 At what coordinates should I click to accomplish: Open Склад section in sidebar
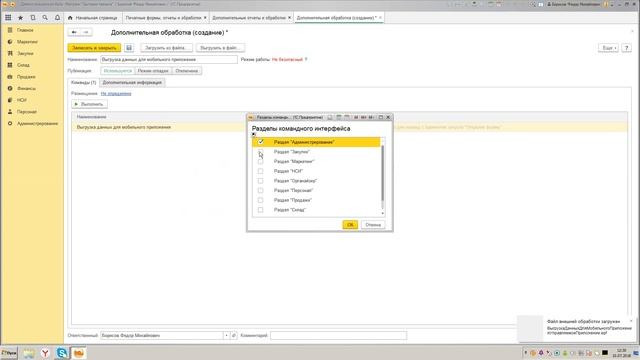pos(23,65)
